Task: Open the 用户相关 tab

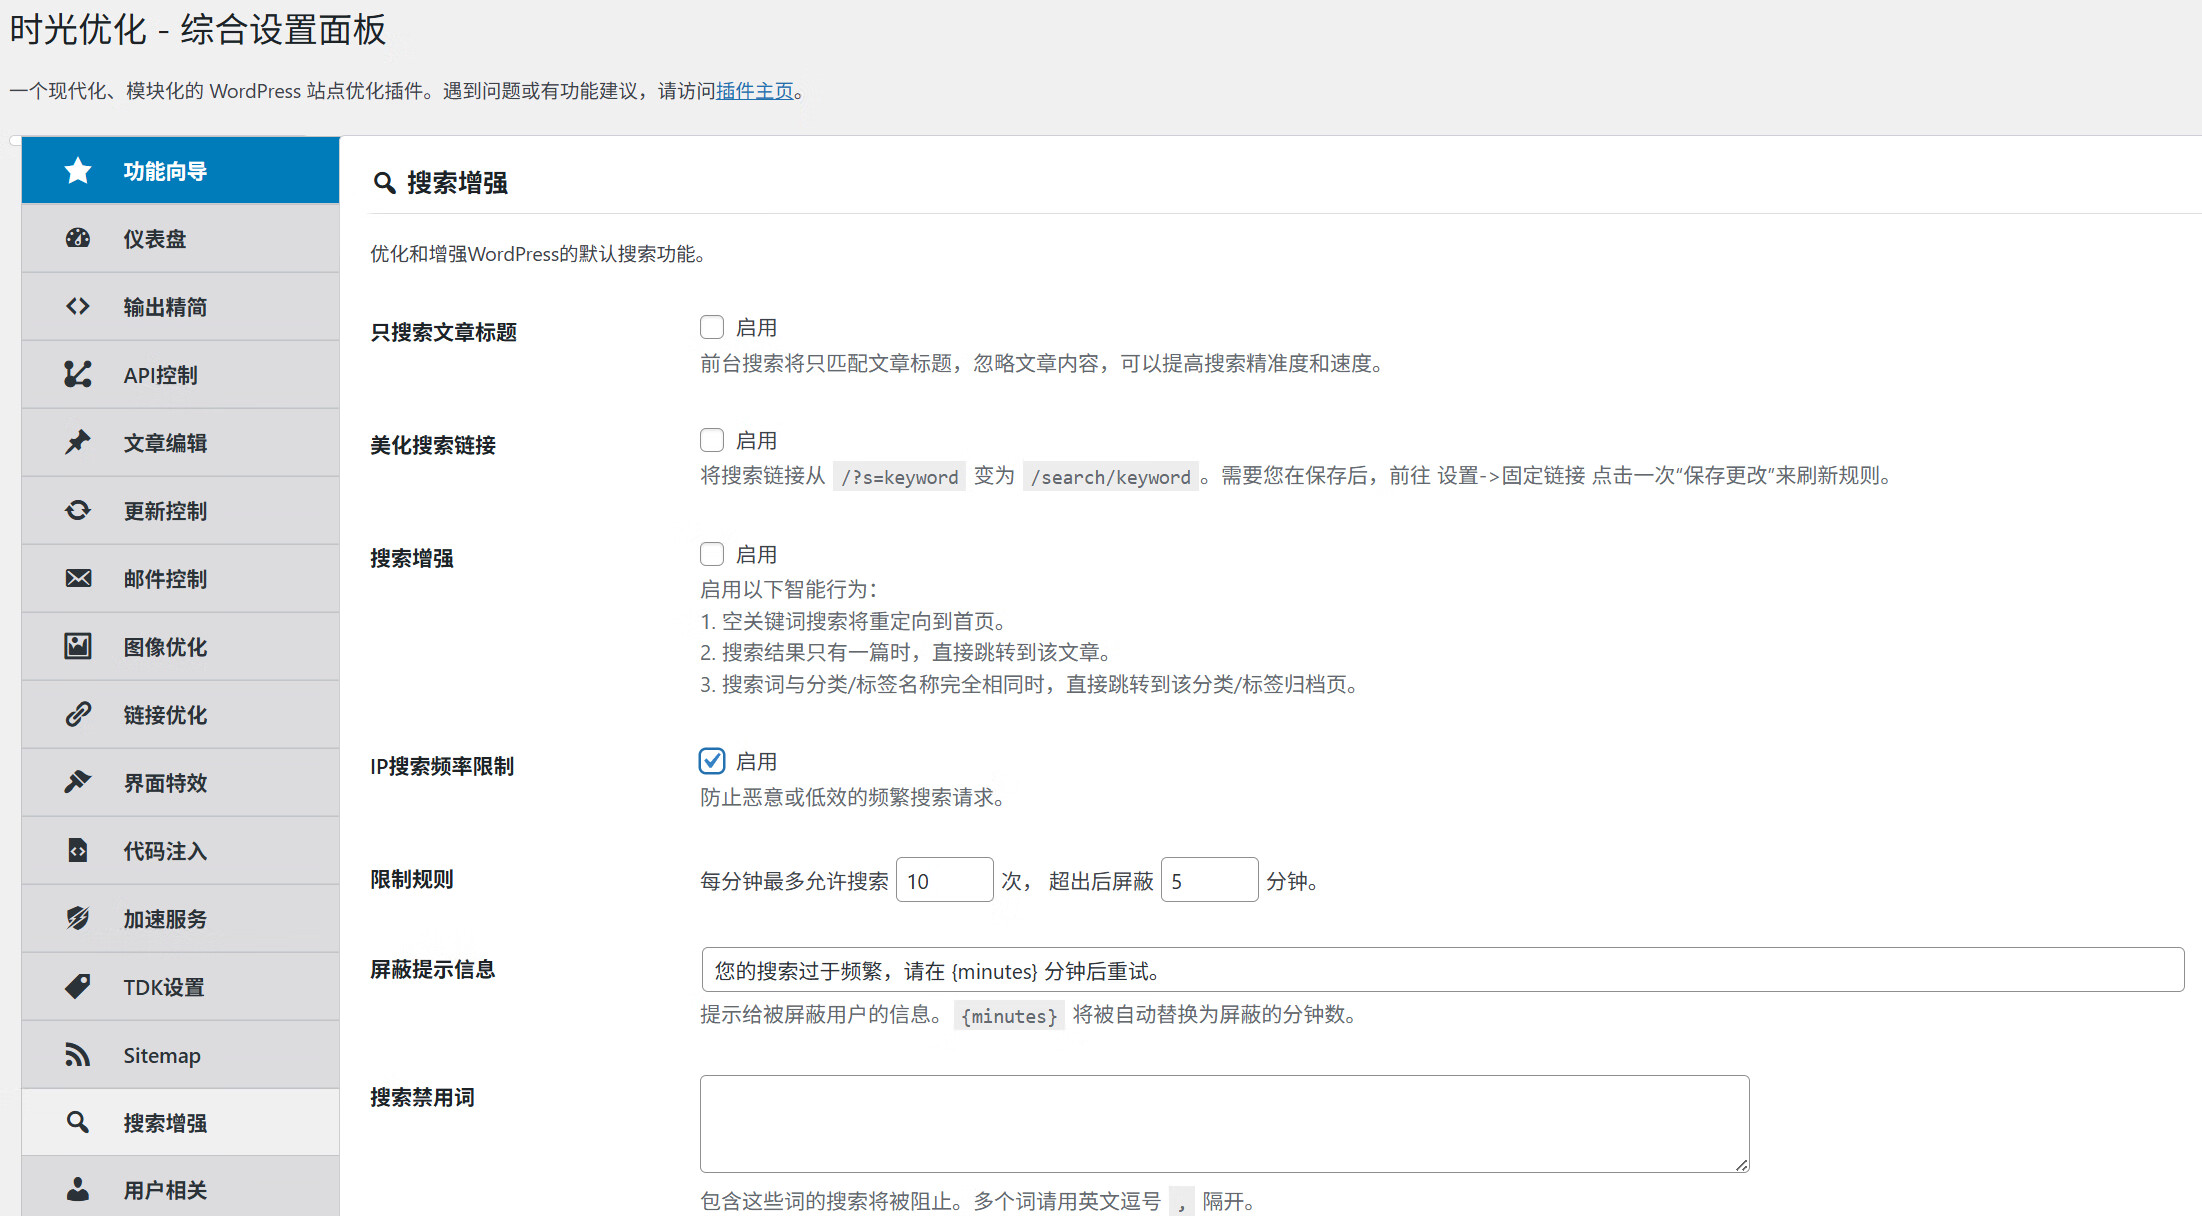Action: click(x=180, y=1189)
